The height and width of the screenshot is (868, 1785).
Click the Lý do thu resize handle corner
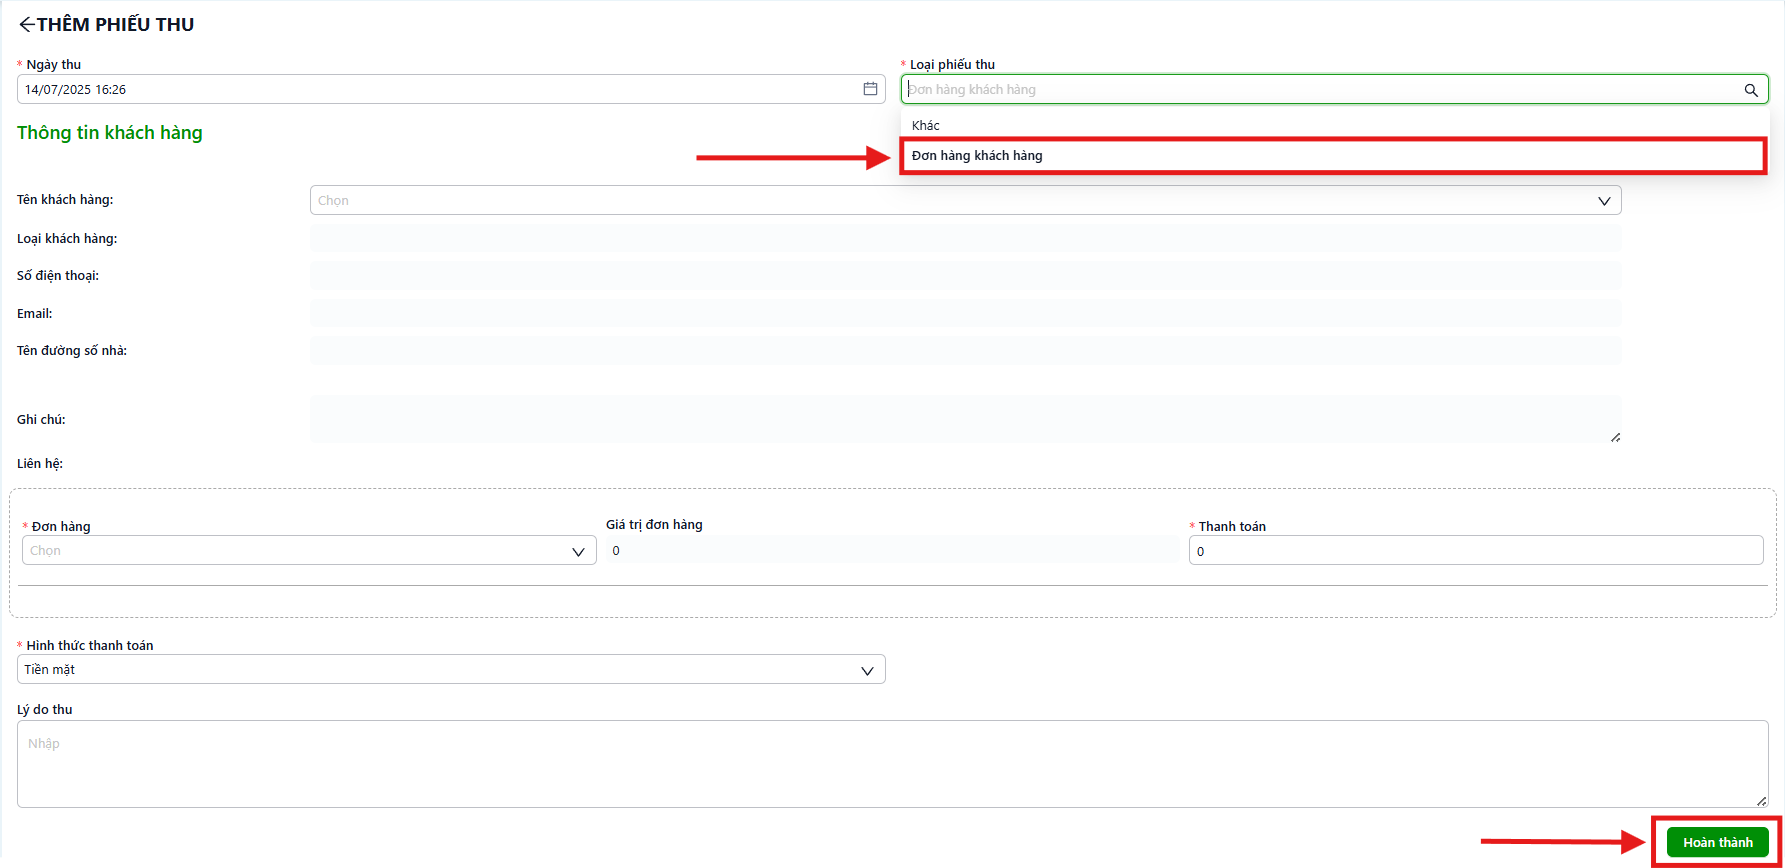[1762, 801]
